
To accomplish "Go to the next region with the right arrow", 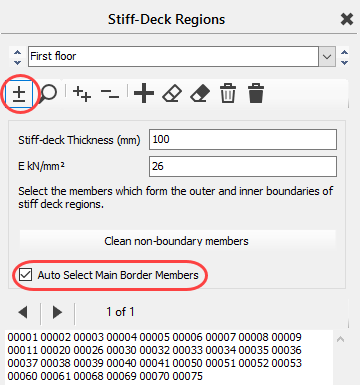I will click(x=57, y=312).
